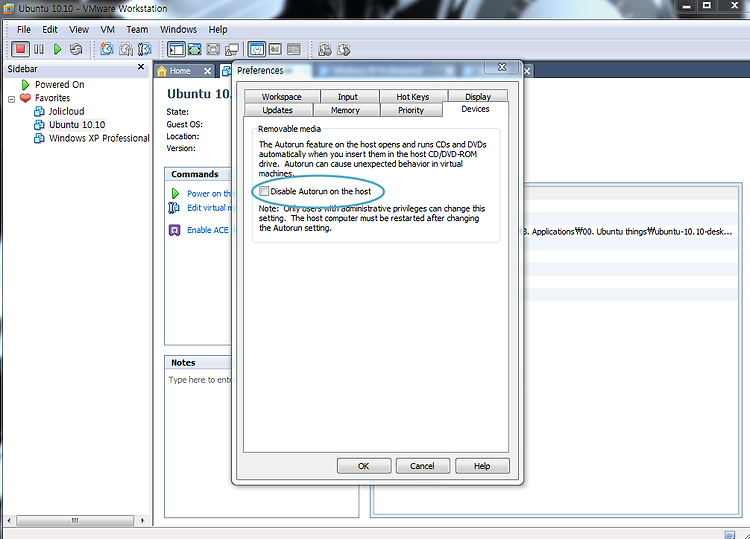Click OK in the Preferences dialog
The height and width of the screenshot is (539, 750).
click(364, 466)
